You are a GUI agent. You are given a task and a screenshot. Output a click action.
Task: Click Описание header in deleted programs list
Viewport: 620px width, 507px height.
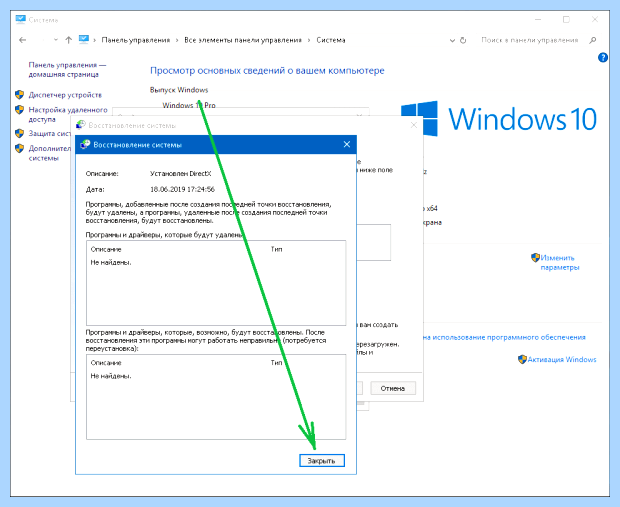coord(106,250)
